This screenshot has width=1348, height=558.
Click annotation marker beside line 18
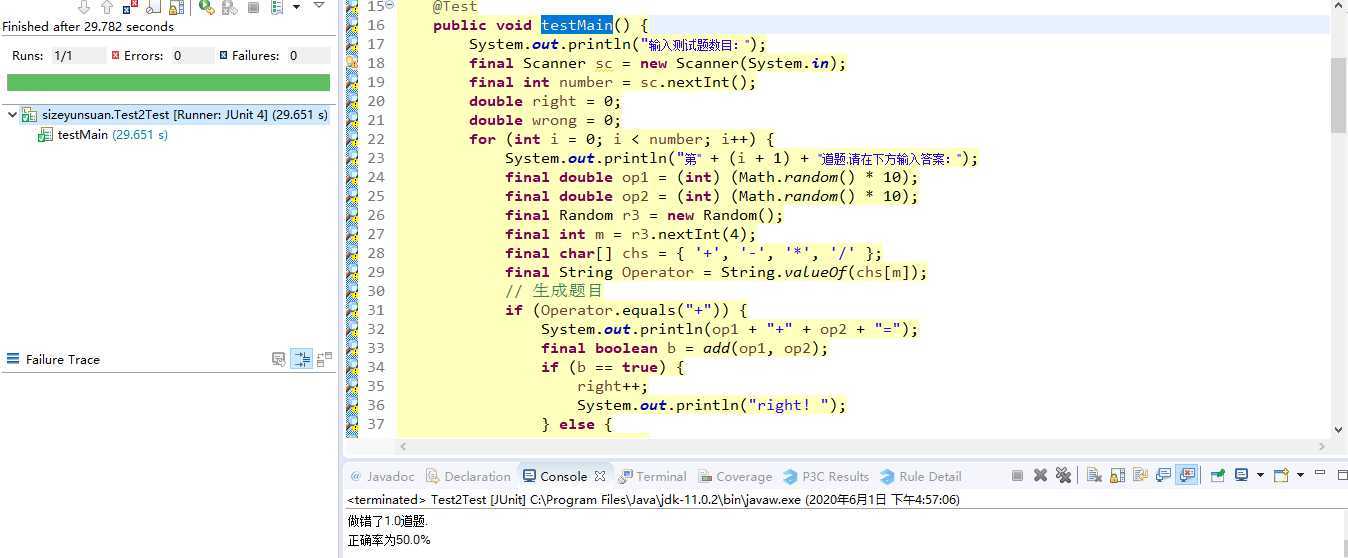[352, 63]
